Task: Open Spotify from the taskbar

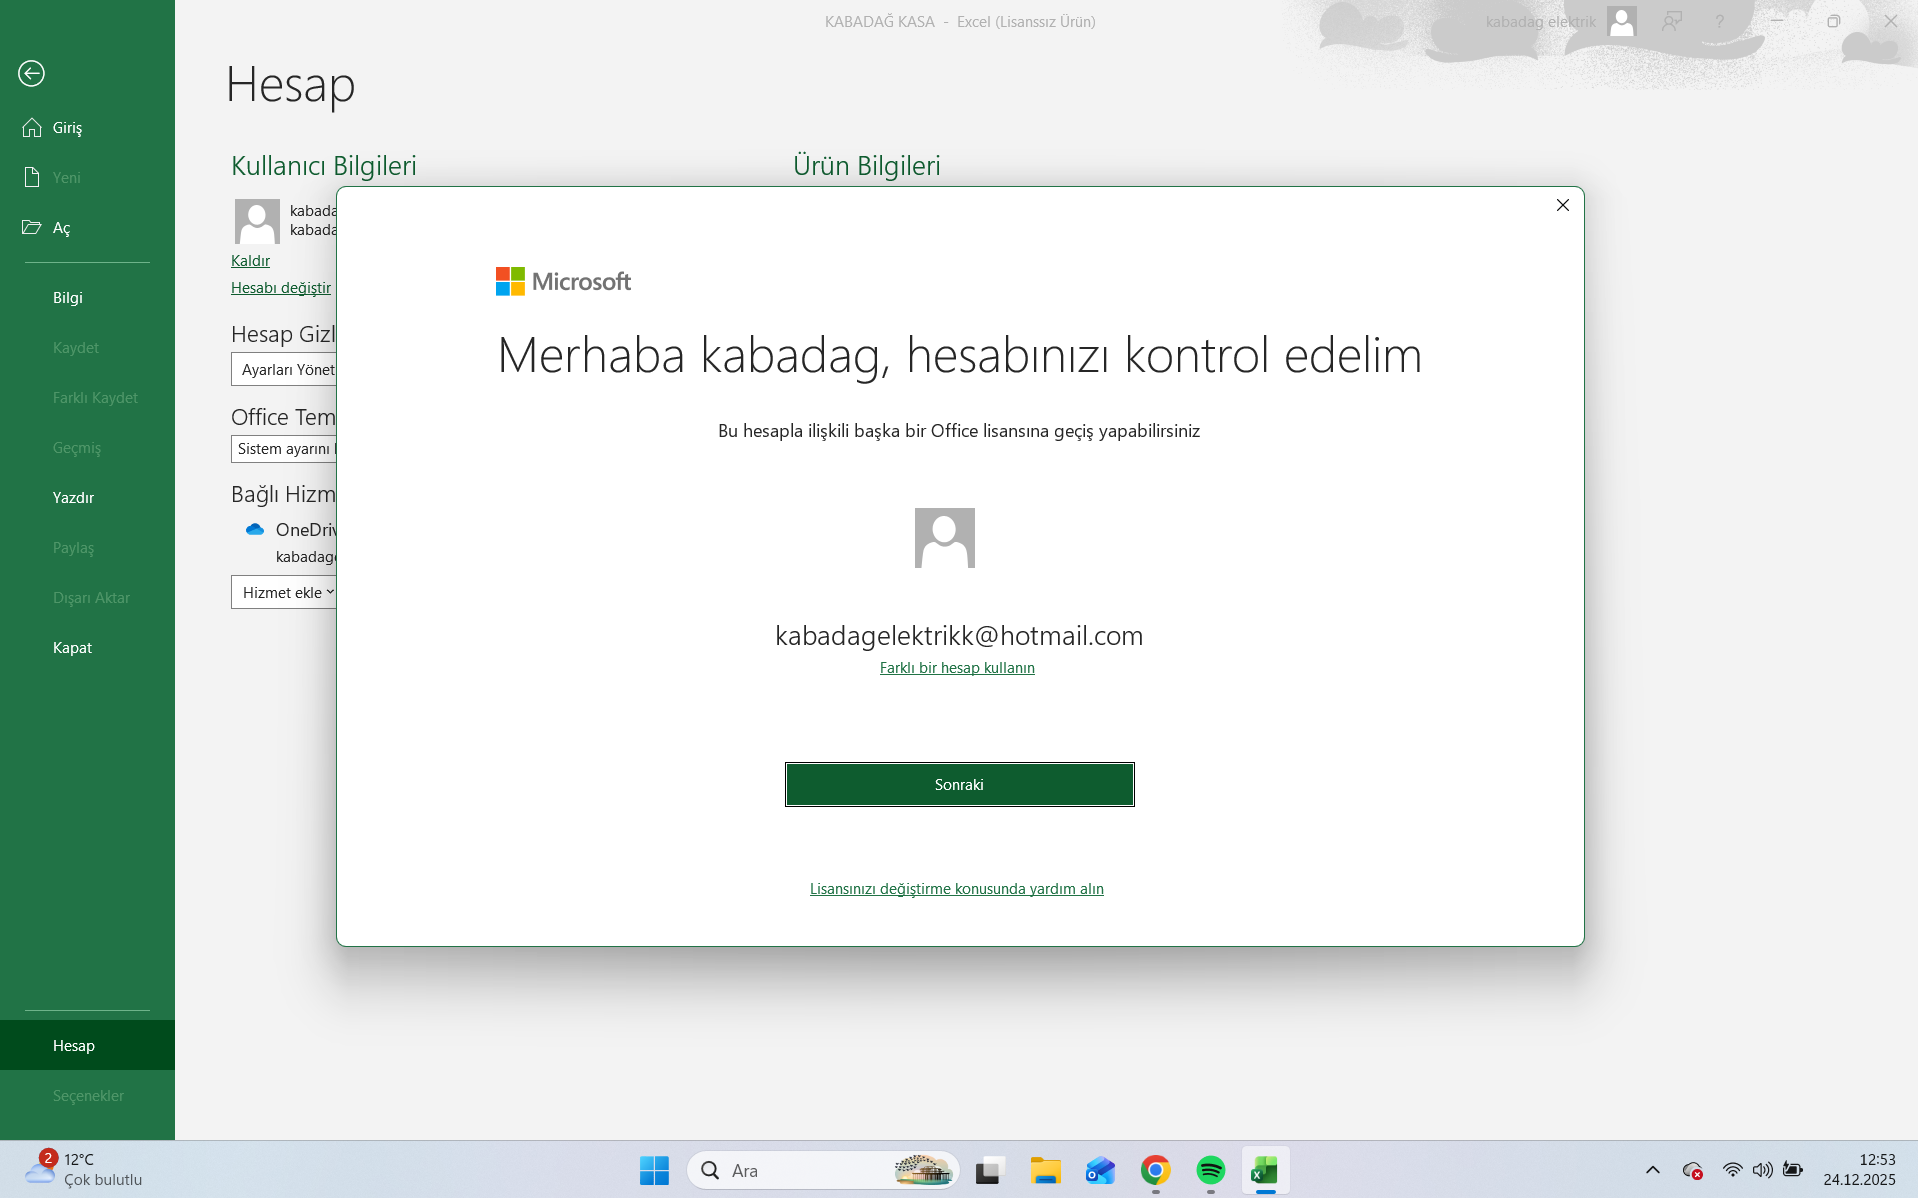Action: coord(1210,1170)
